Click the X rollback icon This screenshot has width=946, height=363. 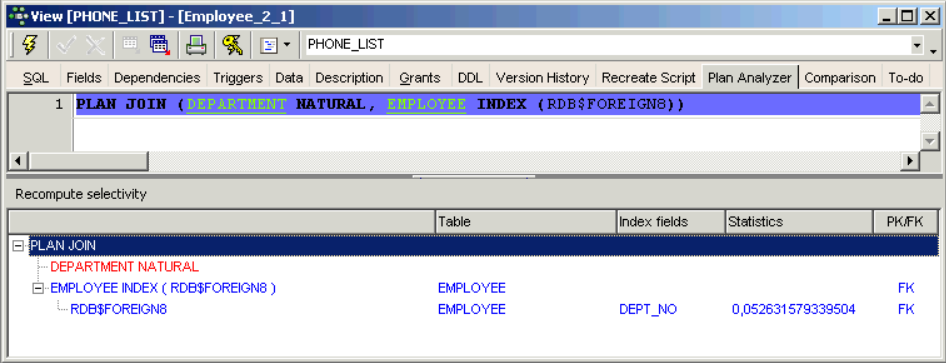coord(95,45)
